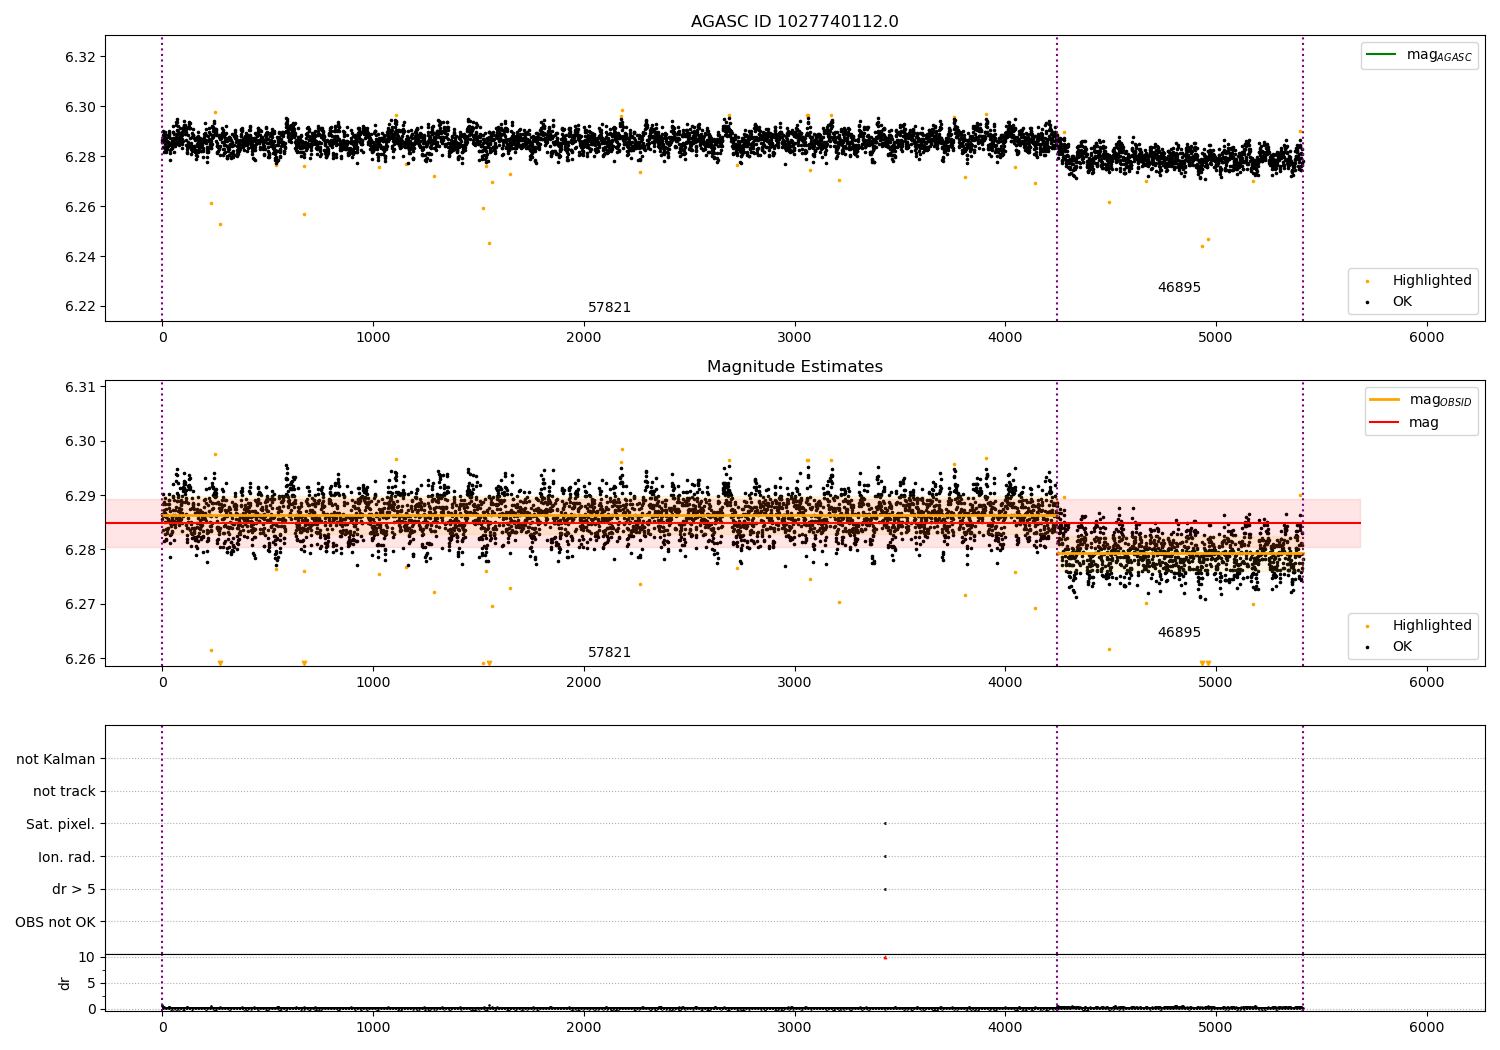The image size is (1500, 1050).
Task: Click the 6.27 y-axis tick in the middle plot
Action: [81, 604]
